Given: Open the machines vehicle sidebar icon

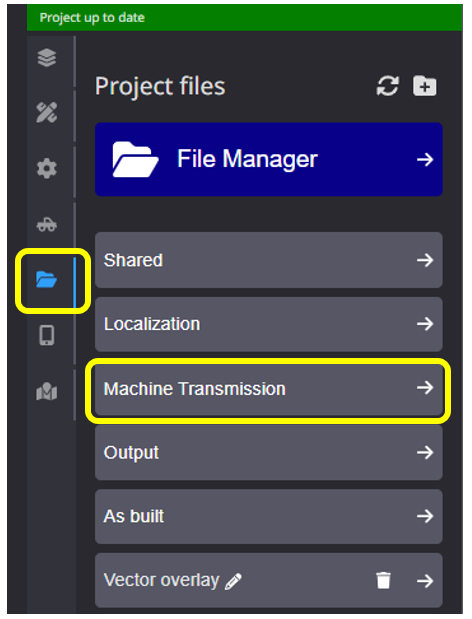Looking at the screenshot, I should [47, 225].
